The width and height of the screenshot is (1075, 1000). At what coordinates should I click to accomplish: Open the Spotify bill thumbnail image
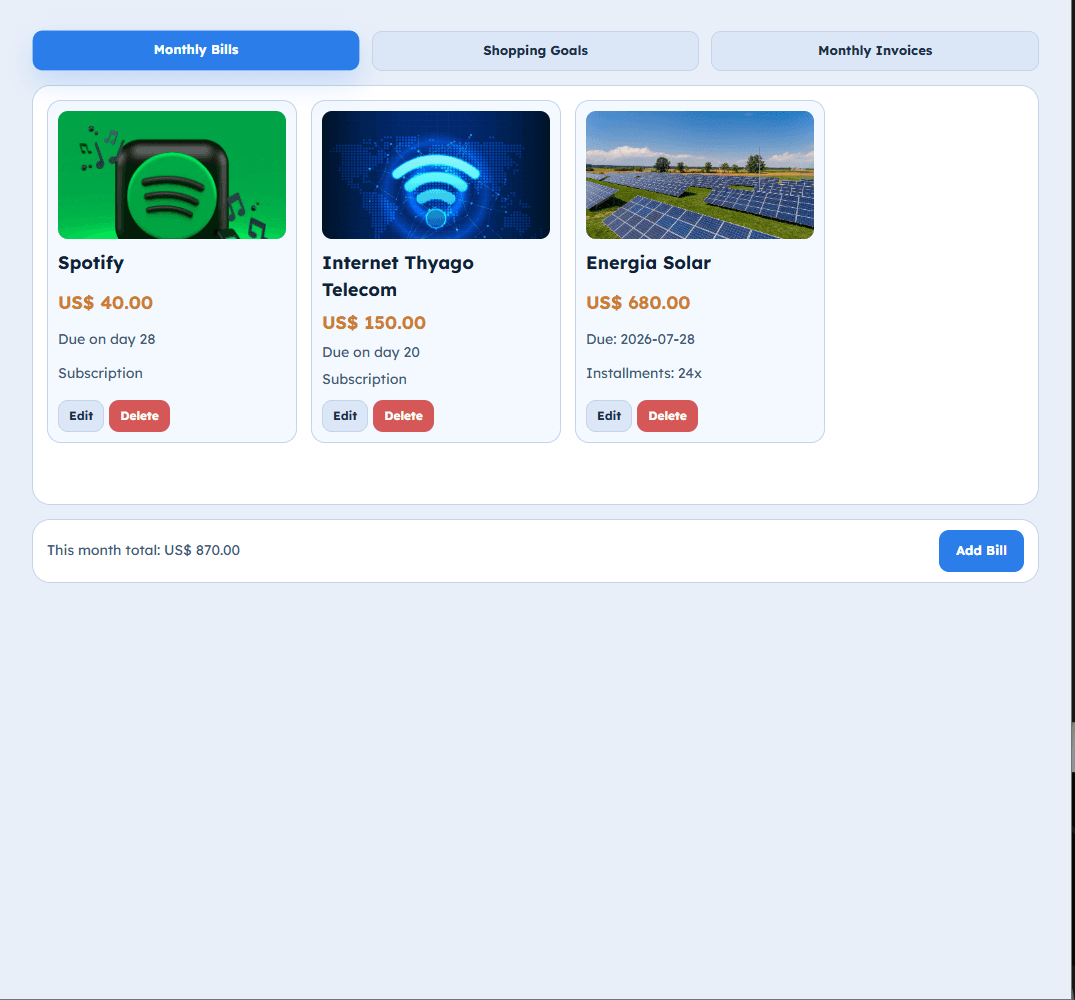(172, 175)
